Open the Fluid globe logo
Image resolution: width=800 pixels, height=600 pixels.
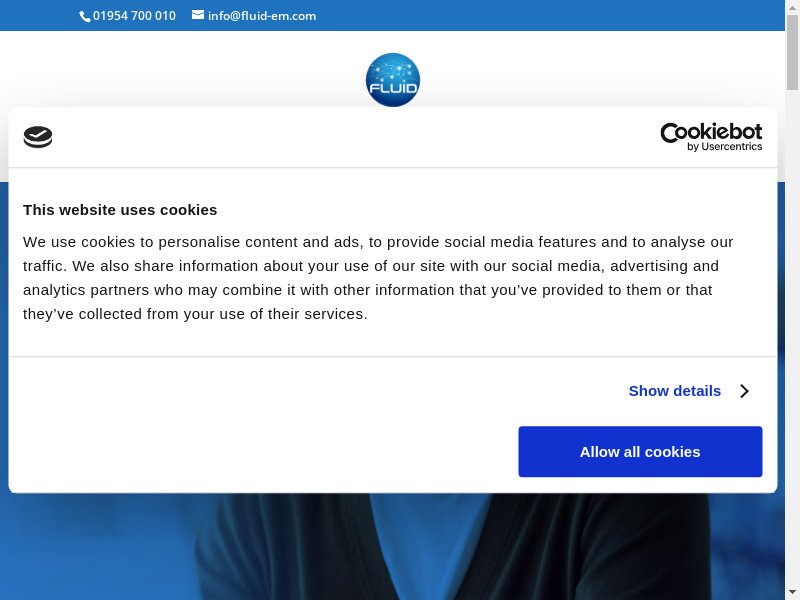pyautogui.click(x=392, y=80)
